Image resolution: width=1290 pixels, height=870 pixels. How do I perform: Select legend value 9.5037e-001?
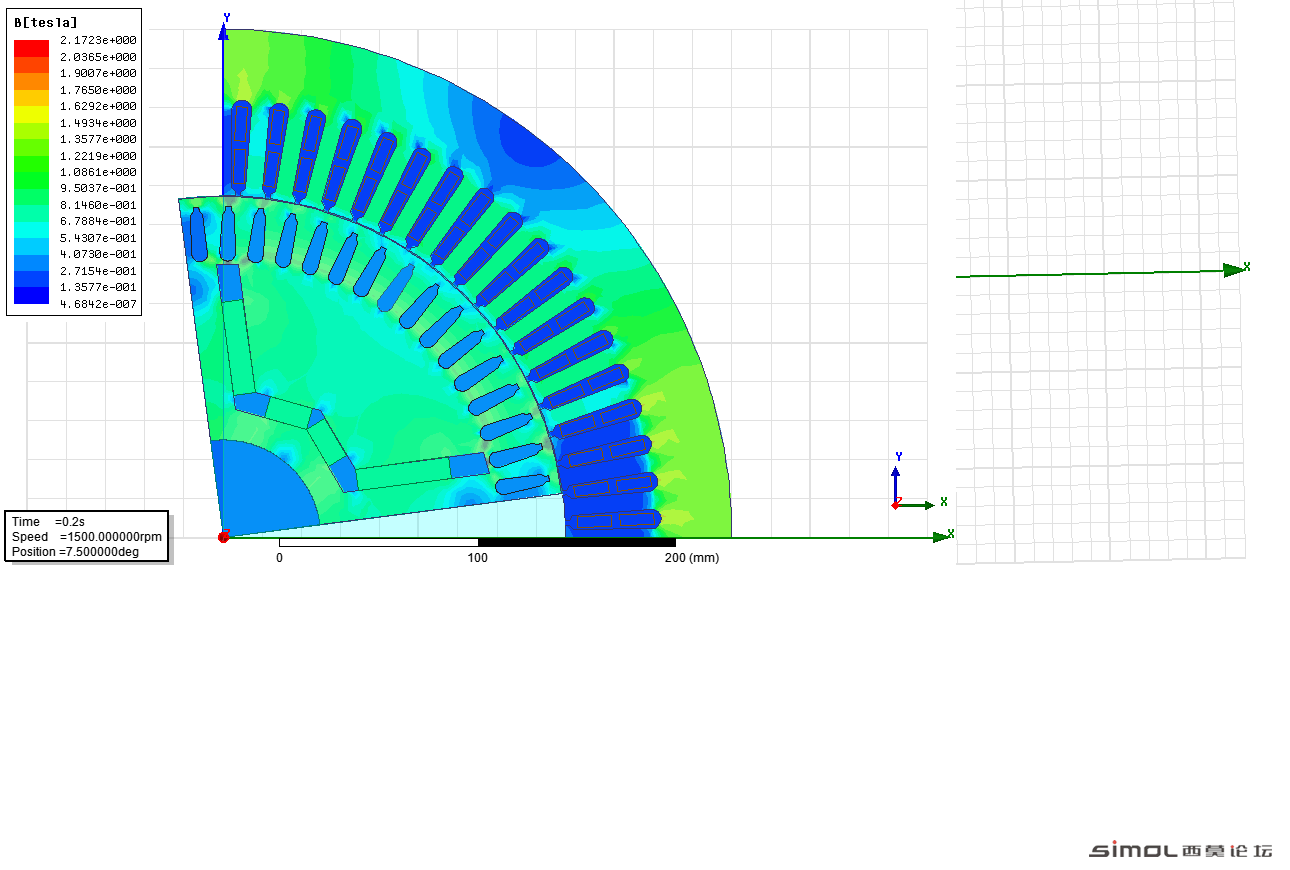pos(98,188)
